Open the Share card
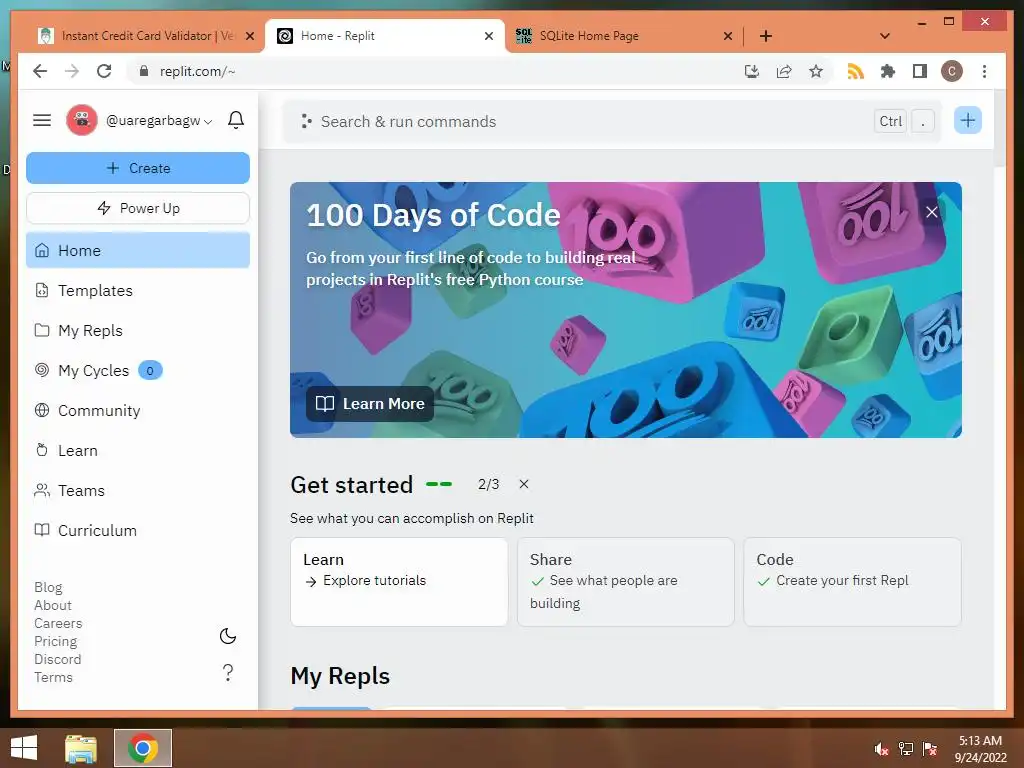Viewport: 1024px width, 768px height. tap(626, 582)
